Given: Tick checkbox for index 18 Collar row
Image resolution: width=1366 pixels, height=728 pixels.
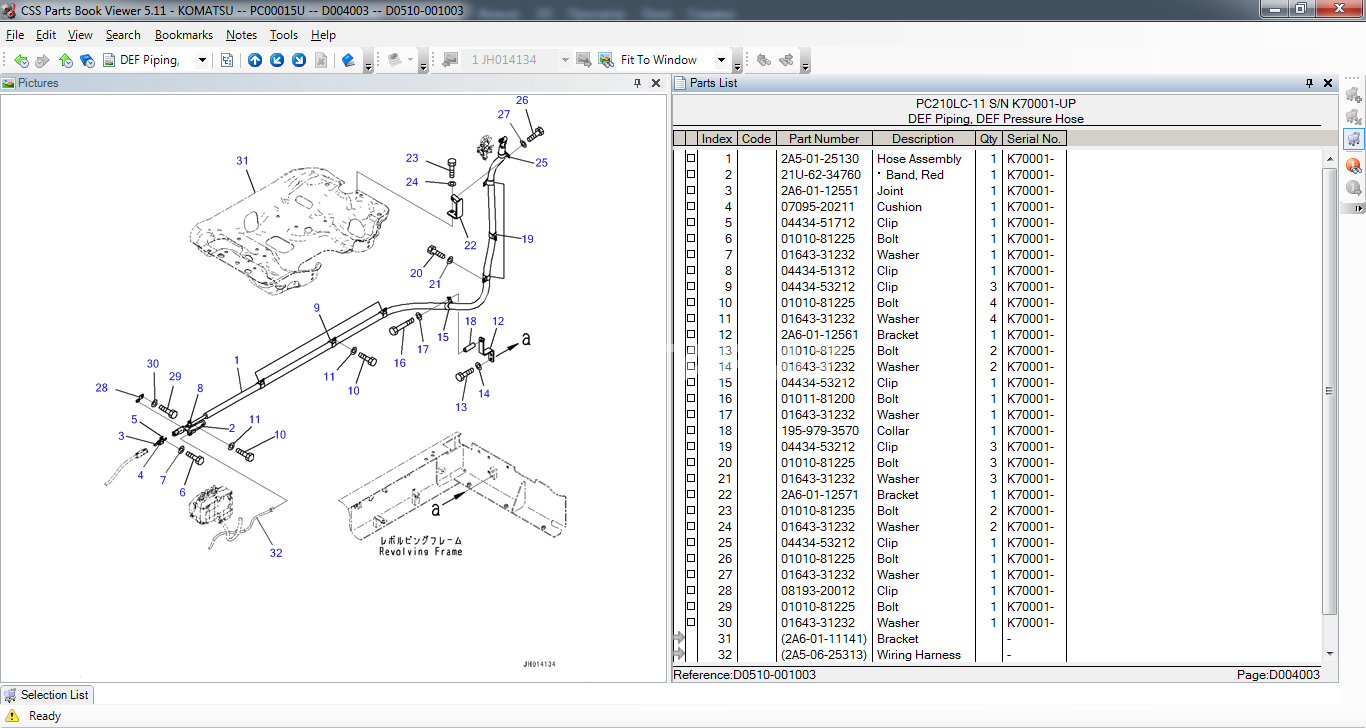Looking at the screenshot, I should 690,431.
